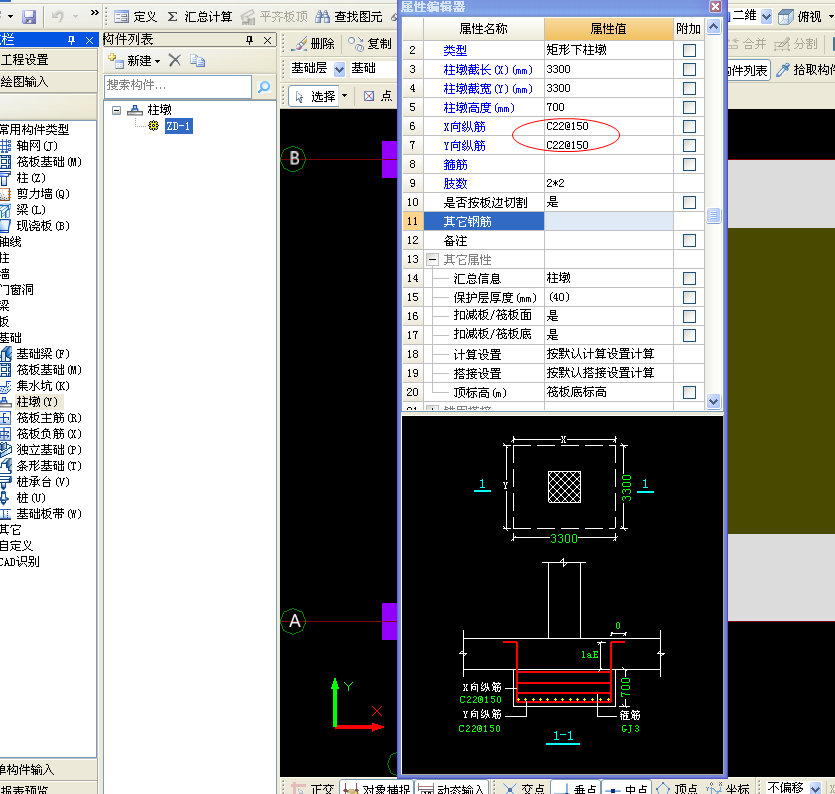Open 工程设置 panel tab
This screenshot has width=835, height=794.
click(48, 60)
